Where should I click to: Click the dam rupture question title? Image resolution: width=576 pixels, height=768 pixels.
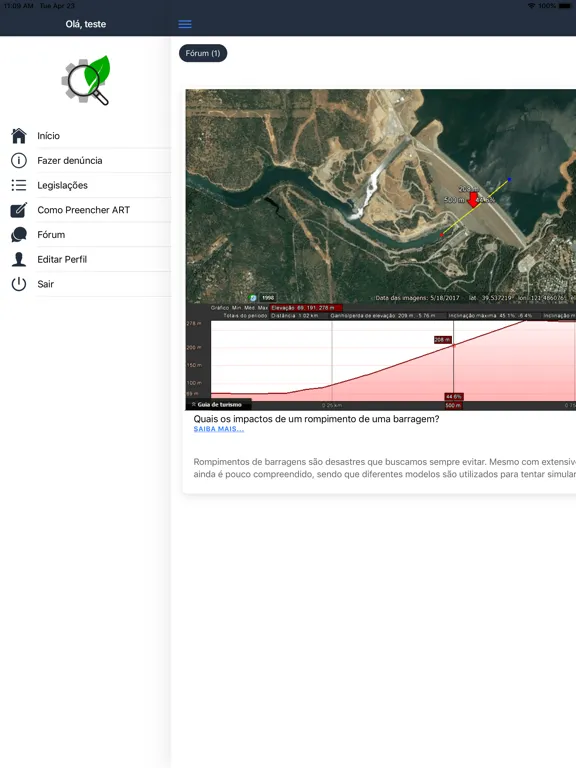pyautogui.click(x=316, y=419)
